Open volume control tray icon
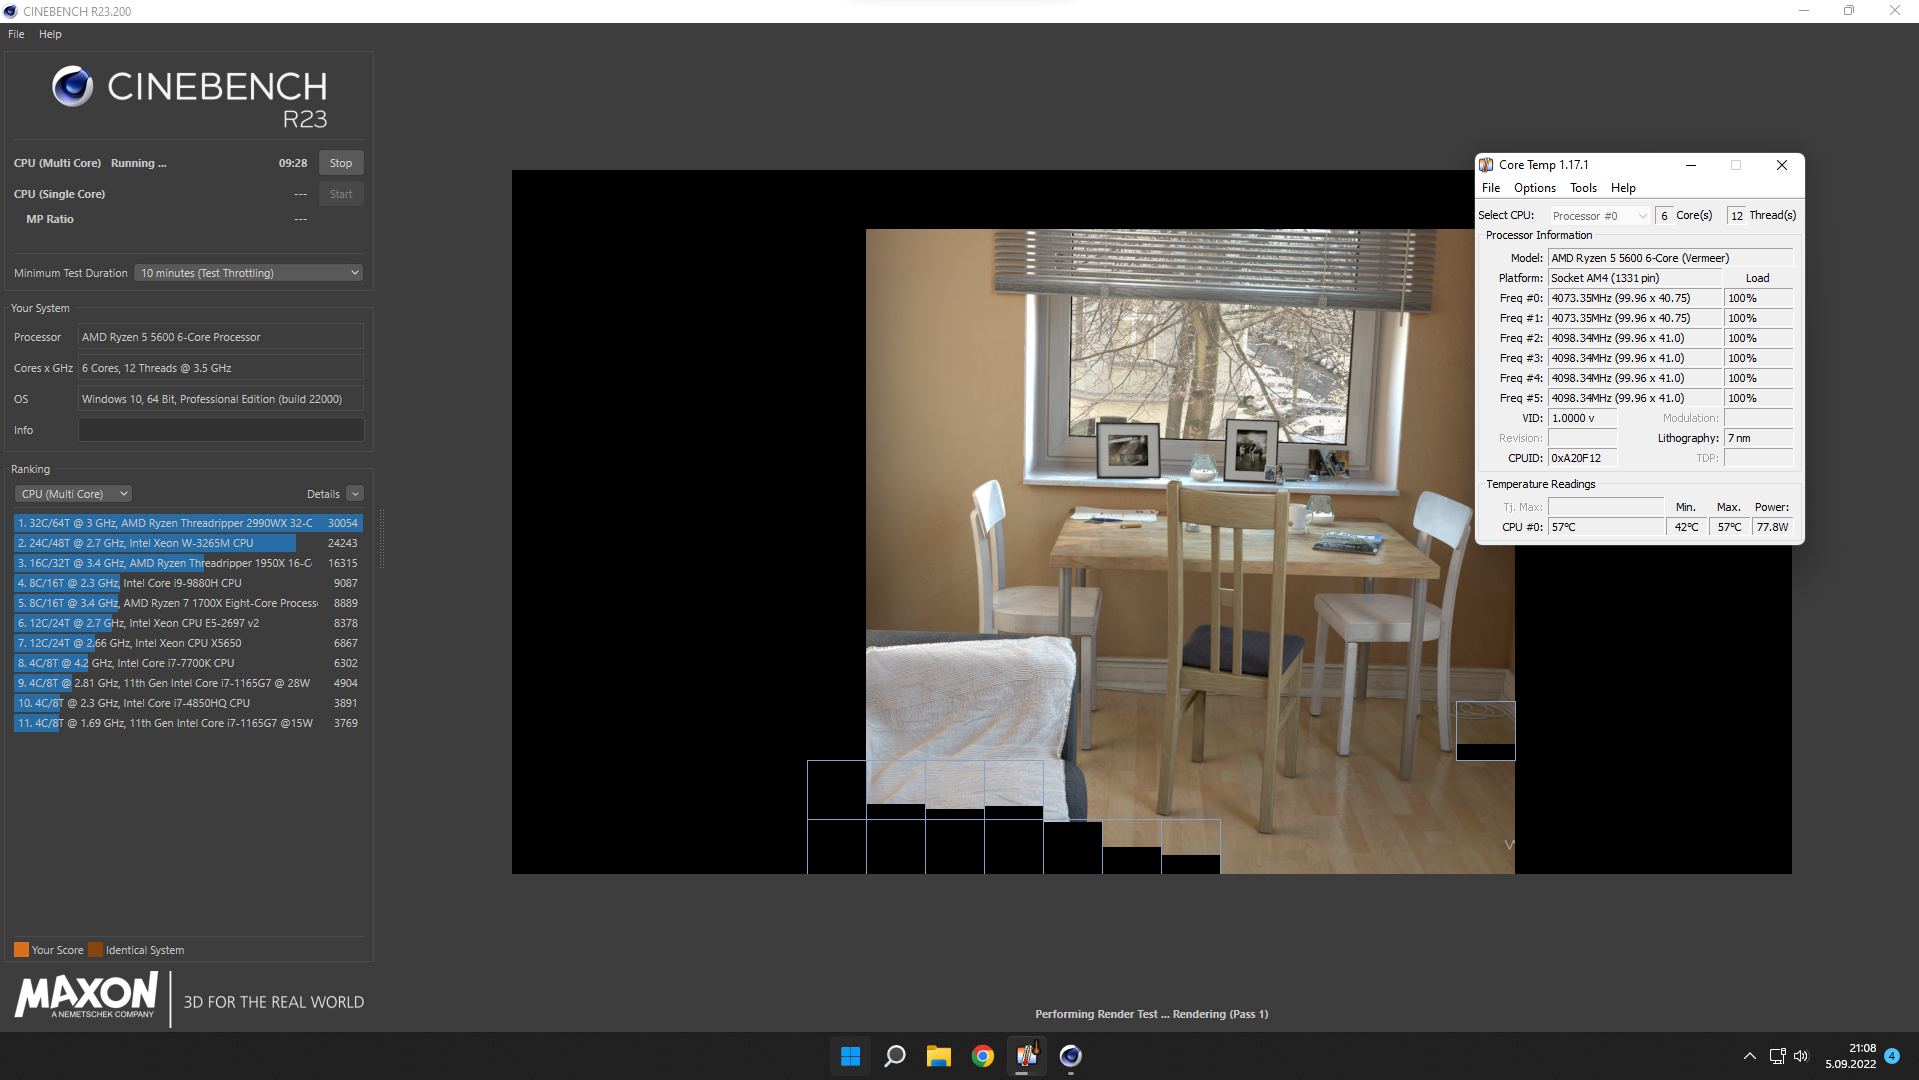The height and width of the screenshot is (1080, 1919). [1801, 1056]
